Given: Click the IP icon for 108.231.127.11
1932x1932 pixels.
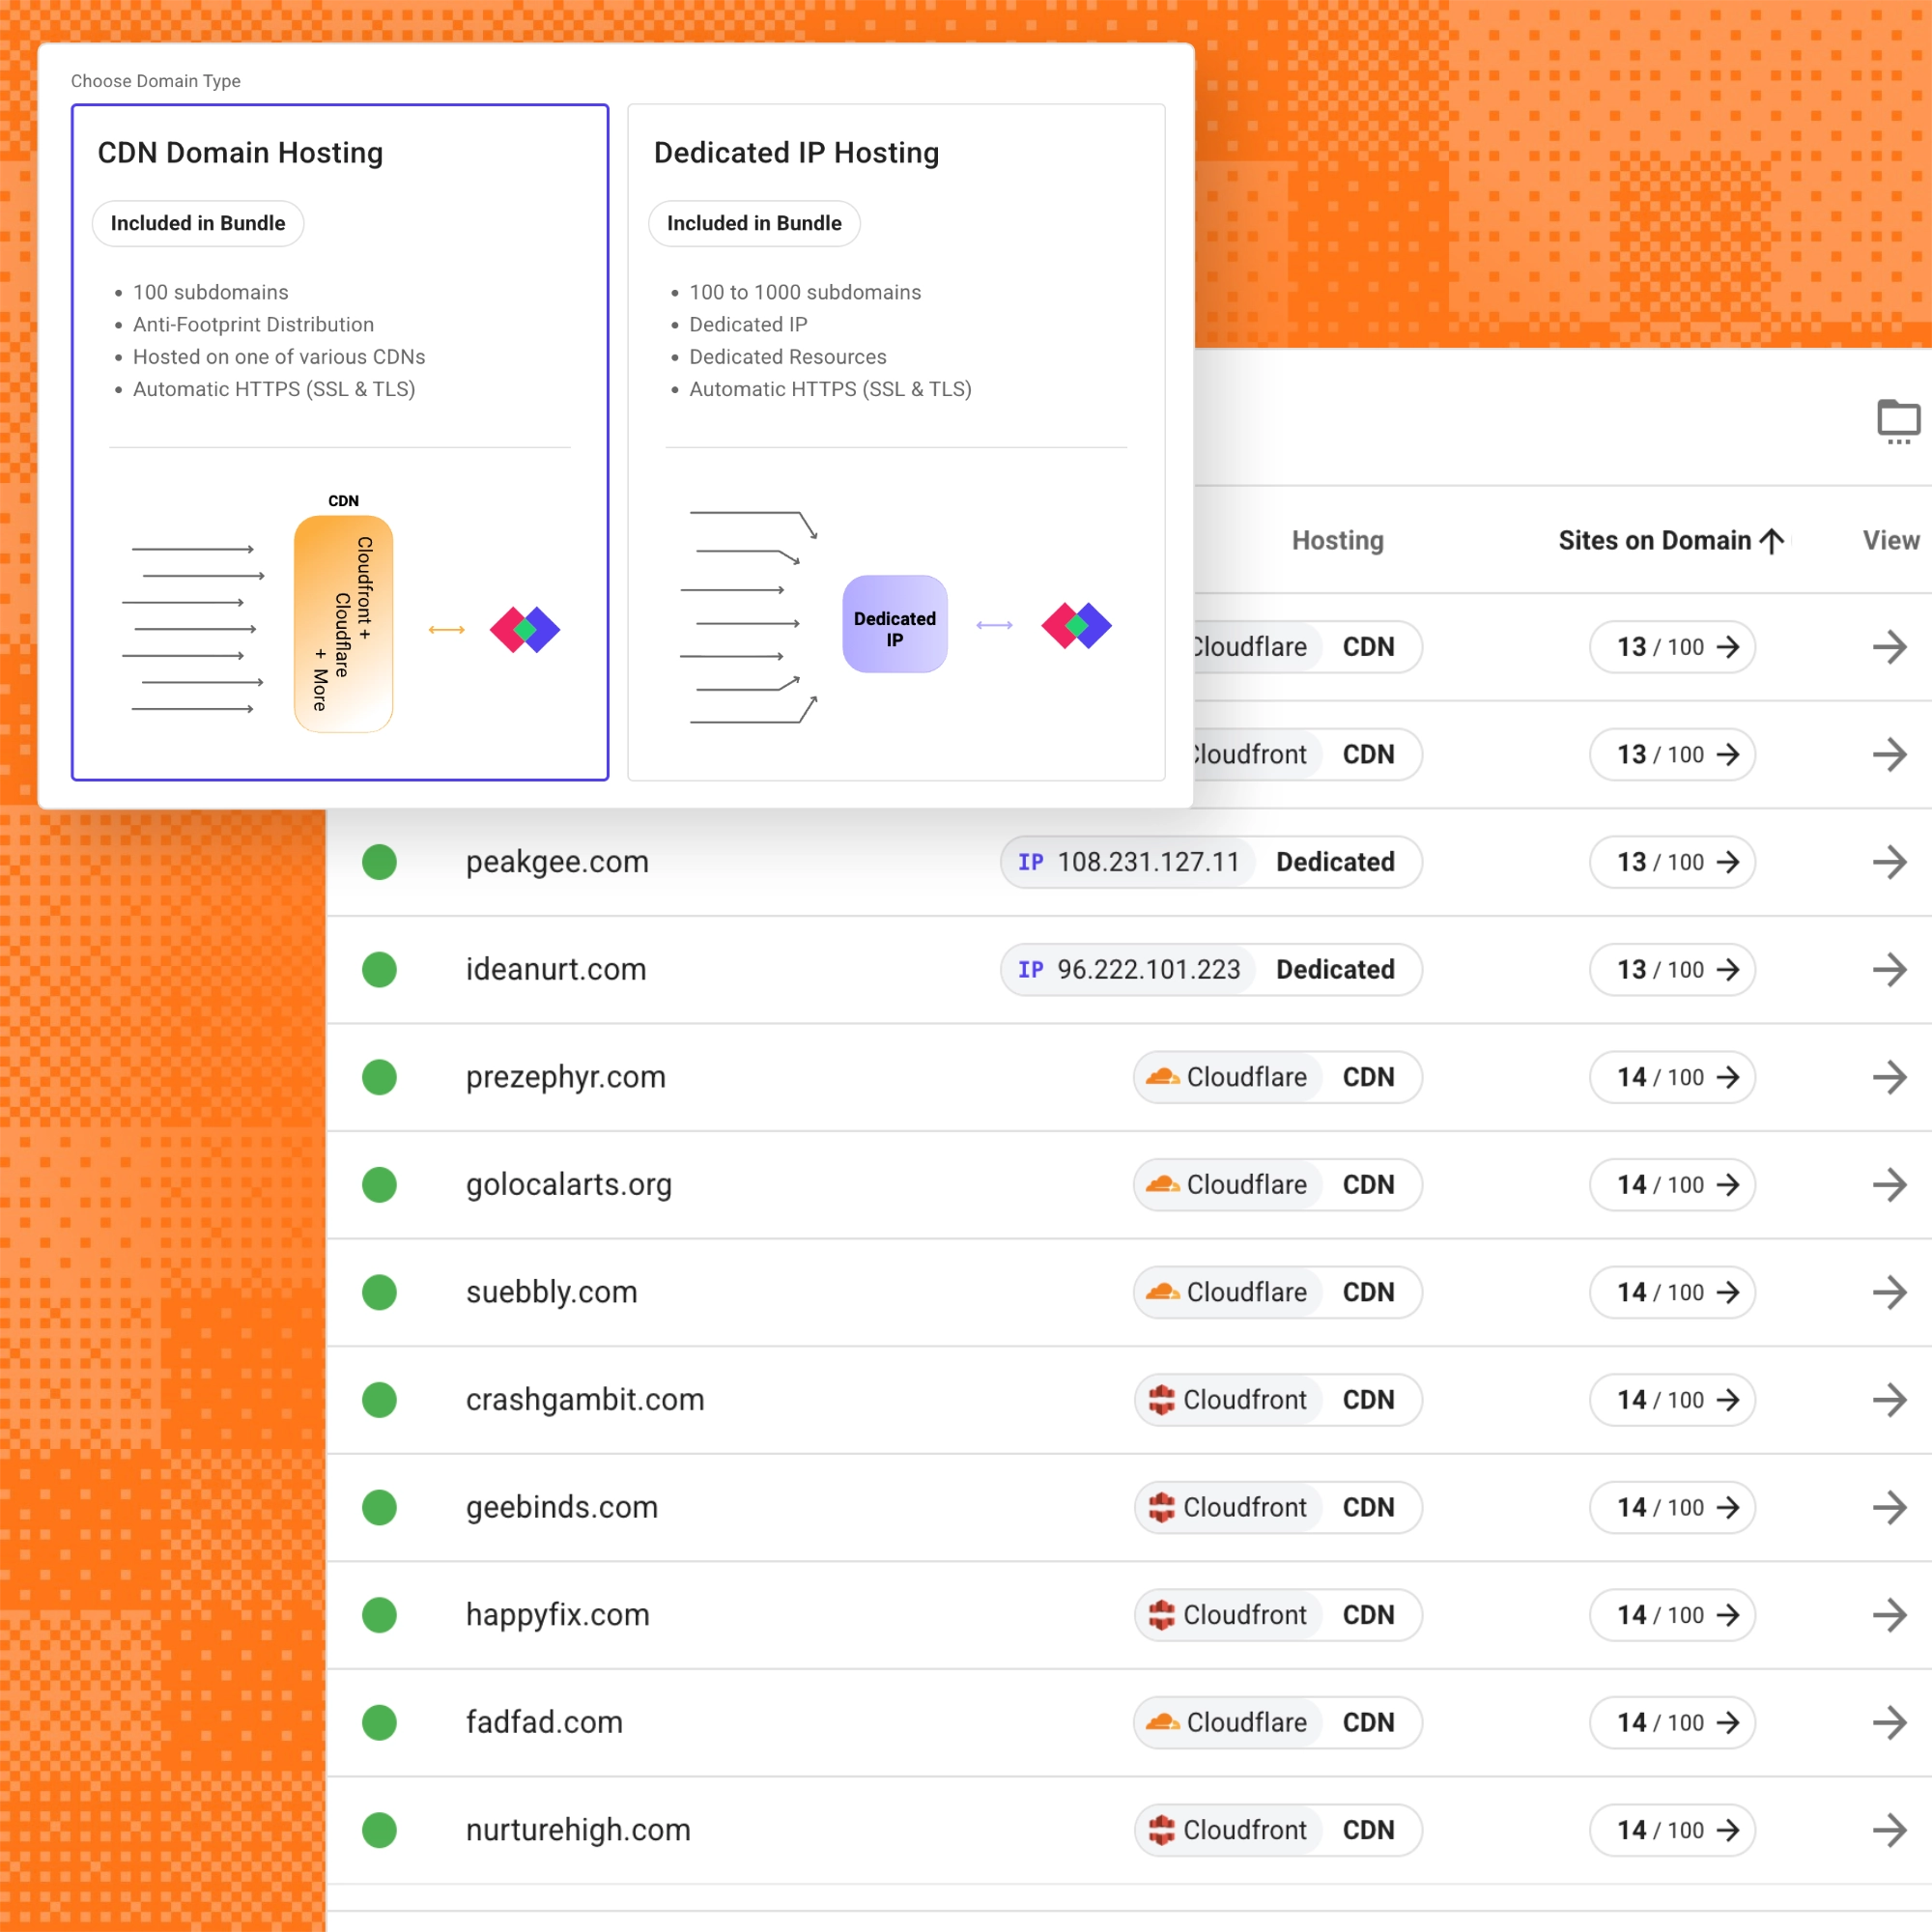Looking at the screenshot, I should click(1031, 862).
